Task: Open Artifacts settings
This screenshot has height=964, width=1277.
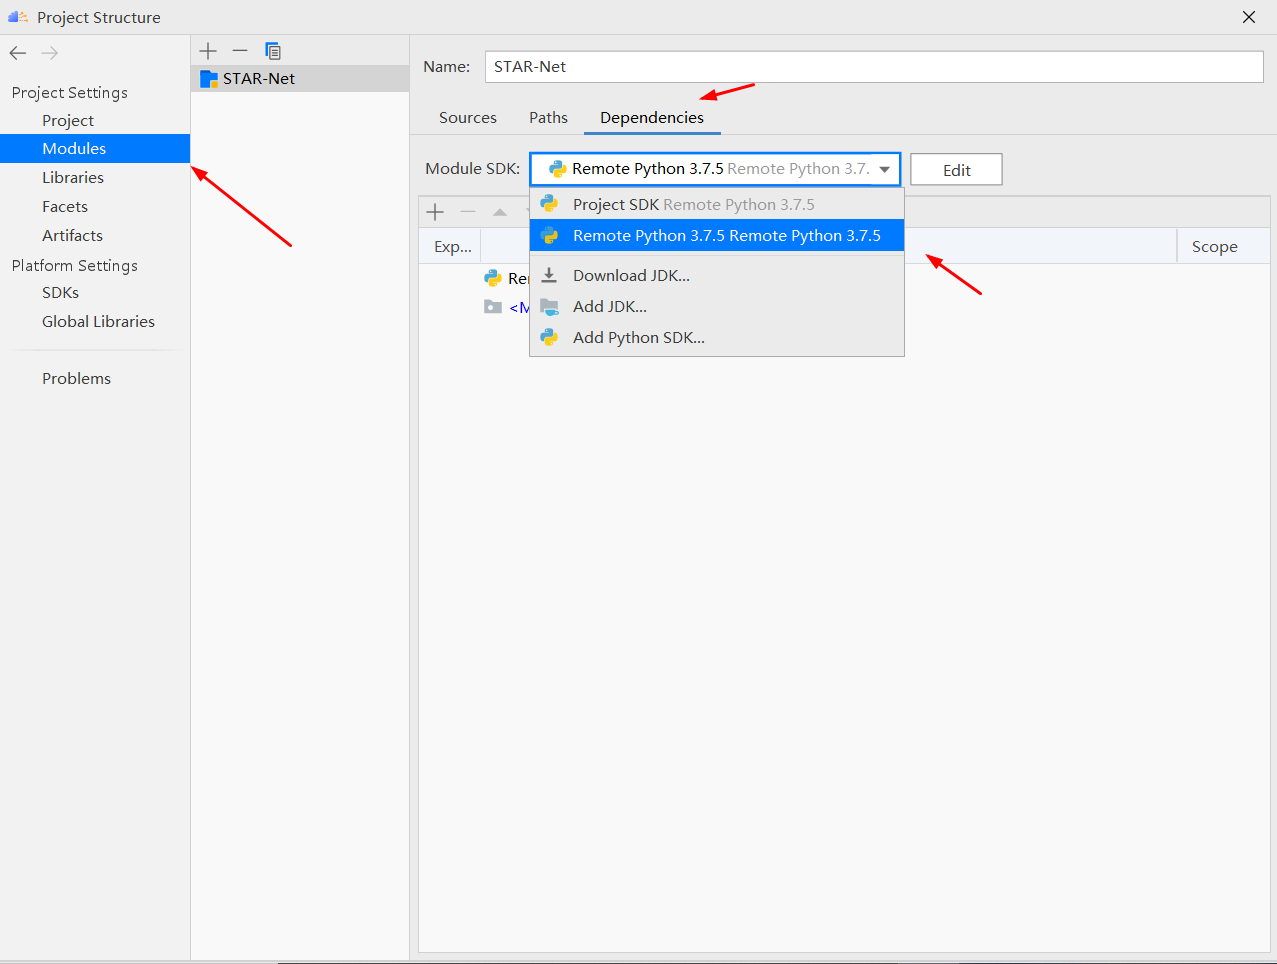Action: (x=72, y=235)
